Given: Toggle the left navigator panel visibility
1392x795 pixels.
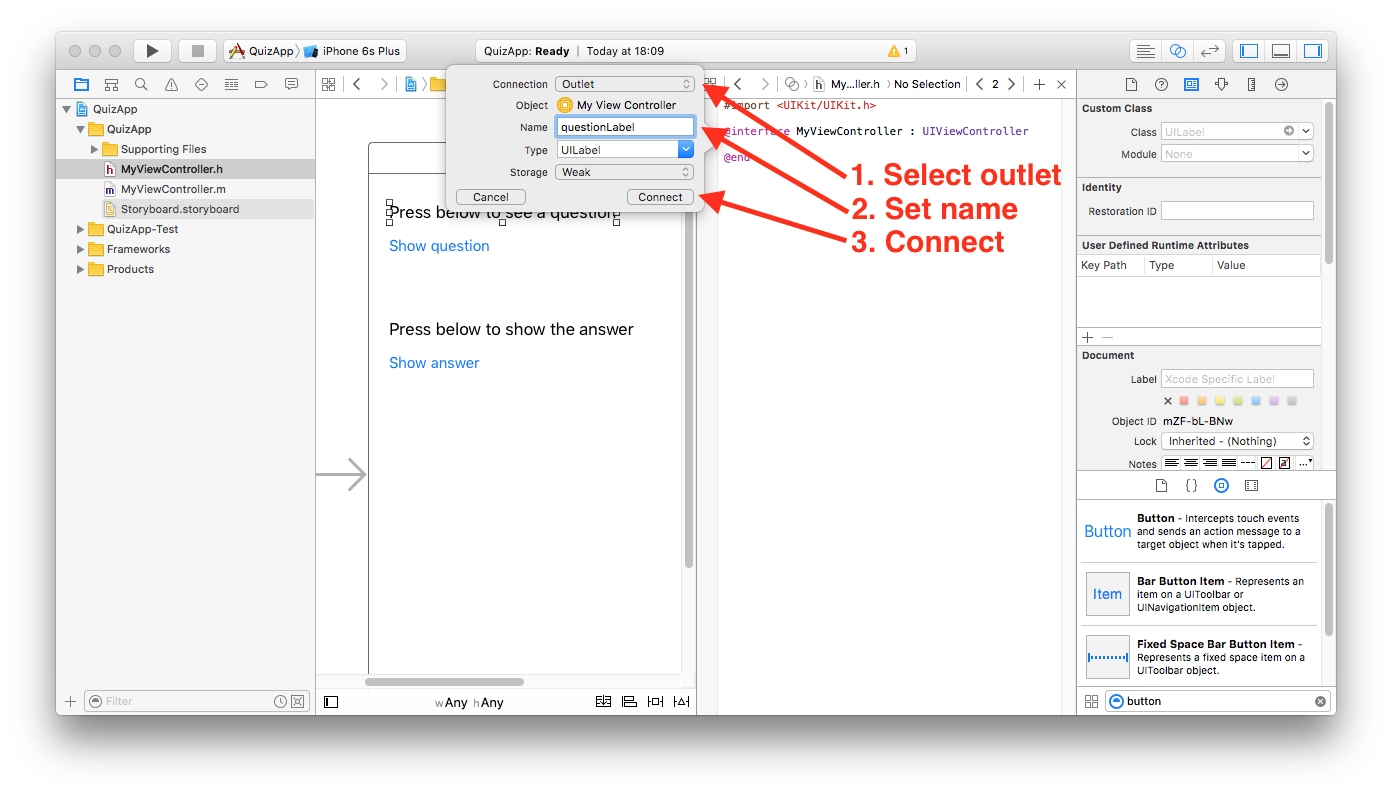Looking at the screenshot, I should tap(1249, 51).
